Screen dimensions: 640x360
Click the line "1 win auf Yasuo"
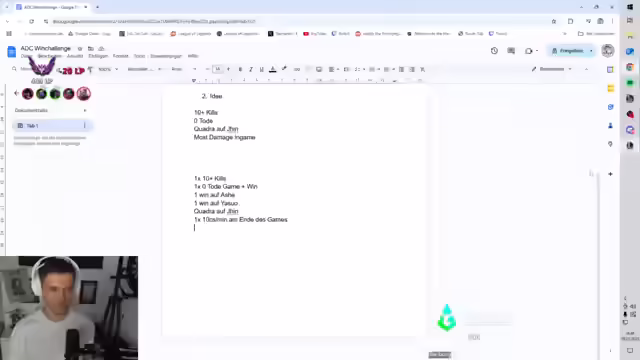(x=216, y=203)
